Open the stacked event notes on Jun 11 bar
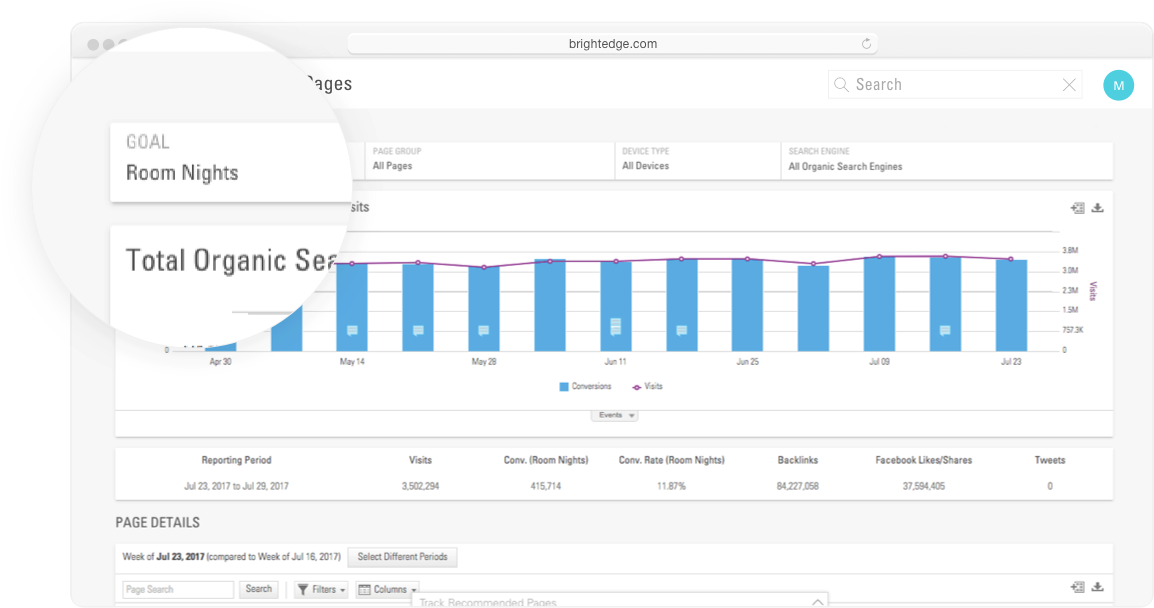1154x608 pixels. (x=616, y=327)
